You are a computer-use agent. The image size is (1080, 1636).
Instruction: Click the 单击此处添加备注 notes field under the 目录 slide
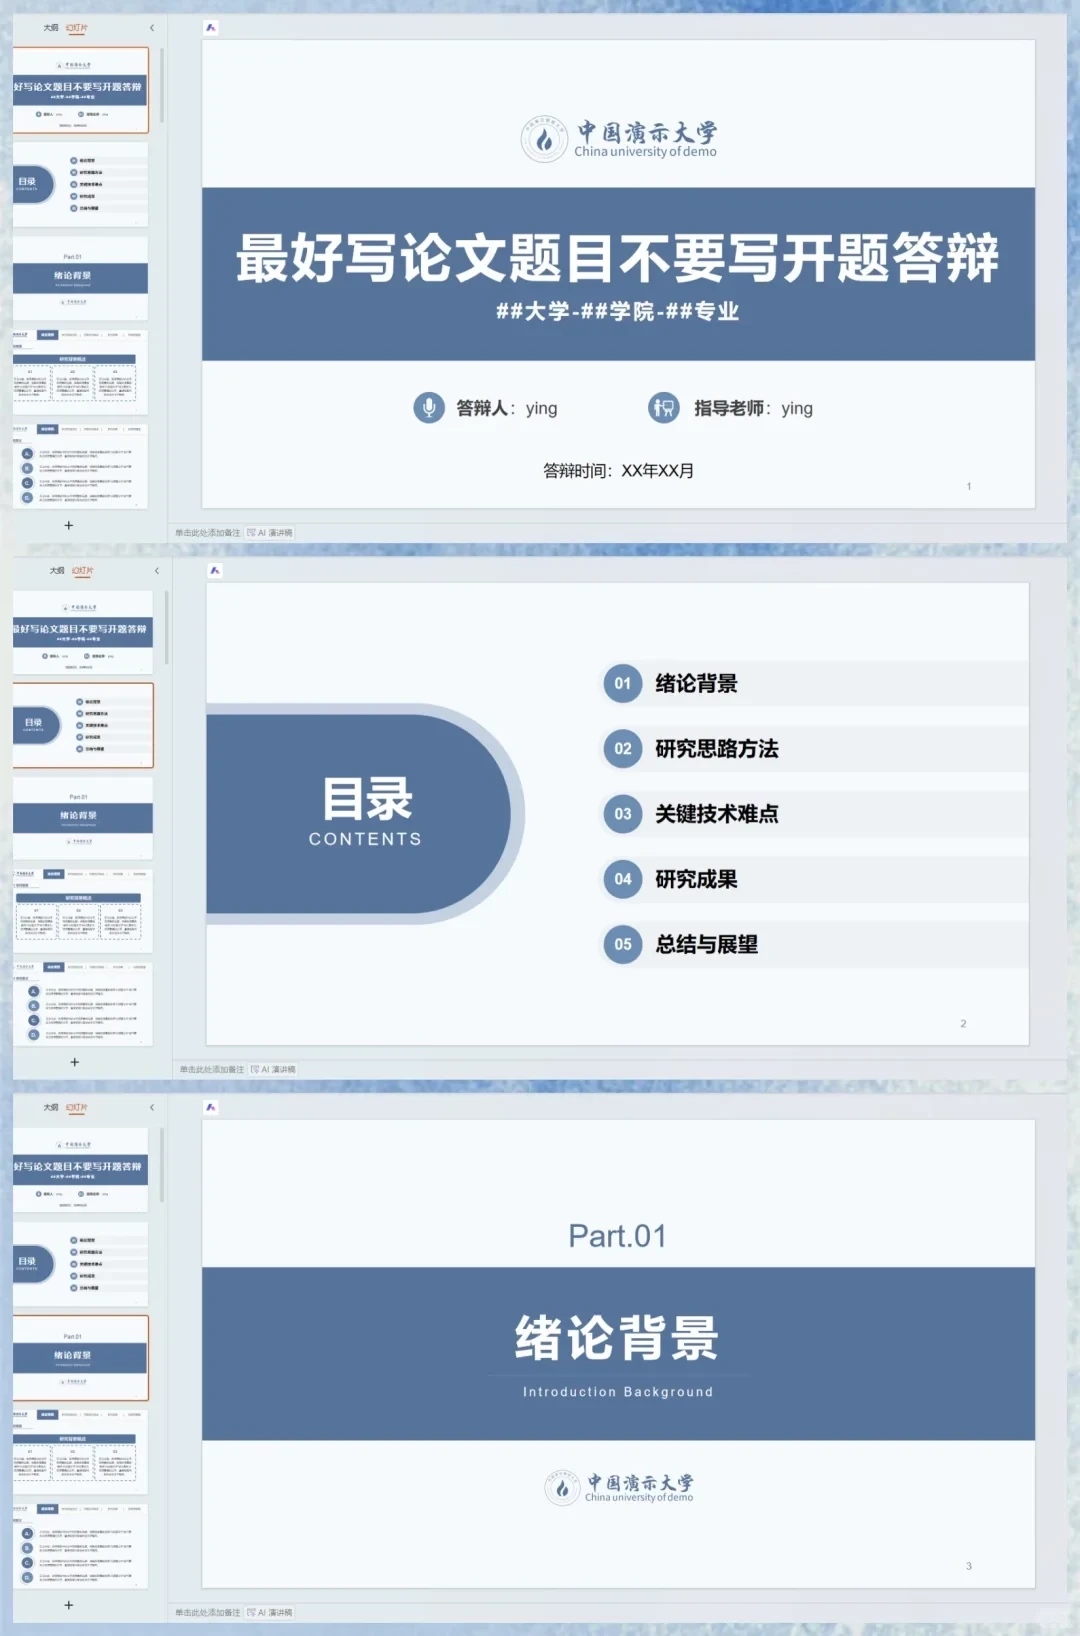pos(212,1070)
